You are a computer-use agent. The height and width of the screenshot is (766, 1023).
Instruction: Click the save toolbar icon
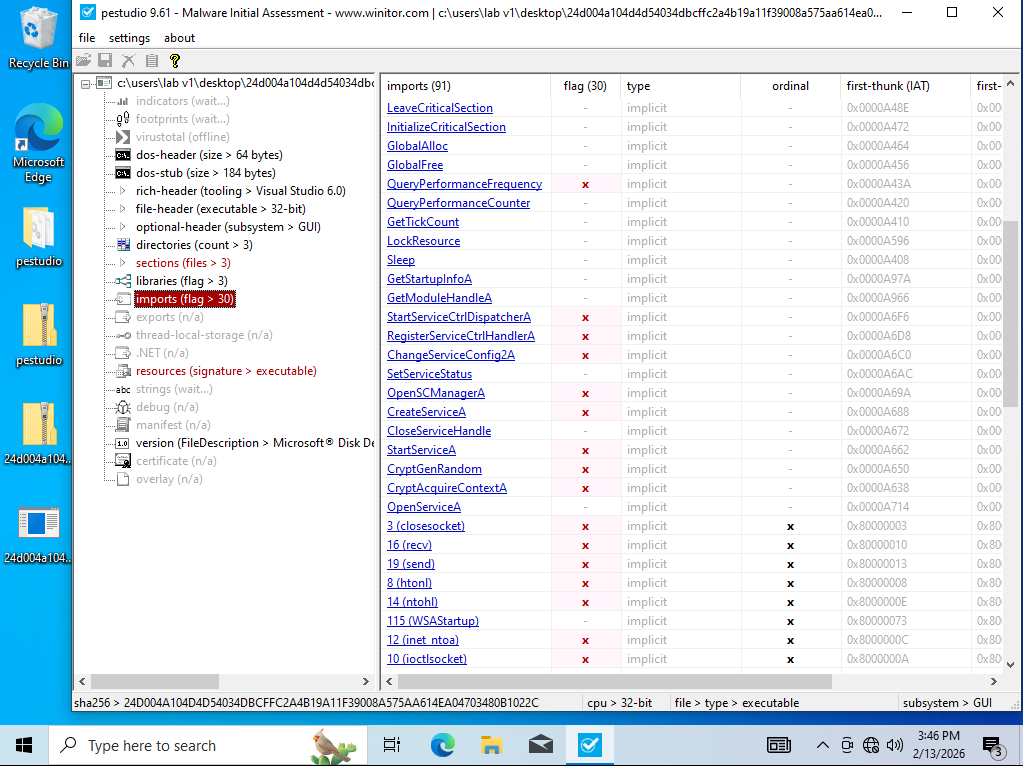pyautogui.click(x=105, y=61)
